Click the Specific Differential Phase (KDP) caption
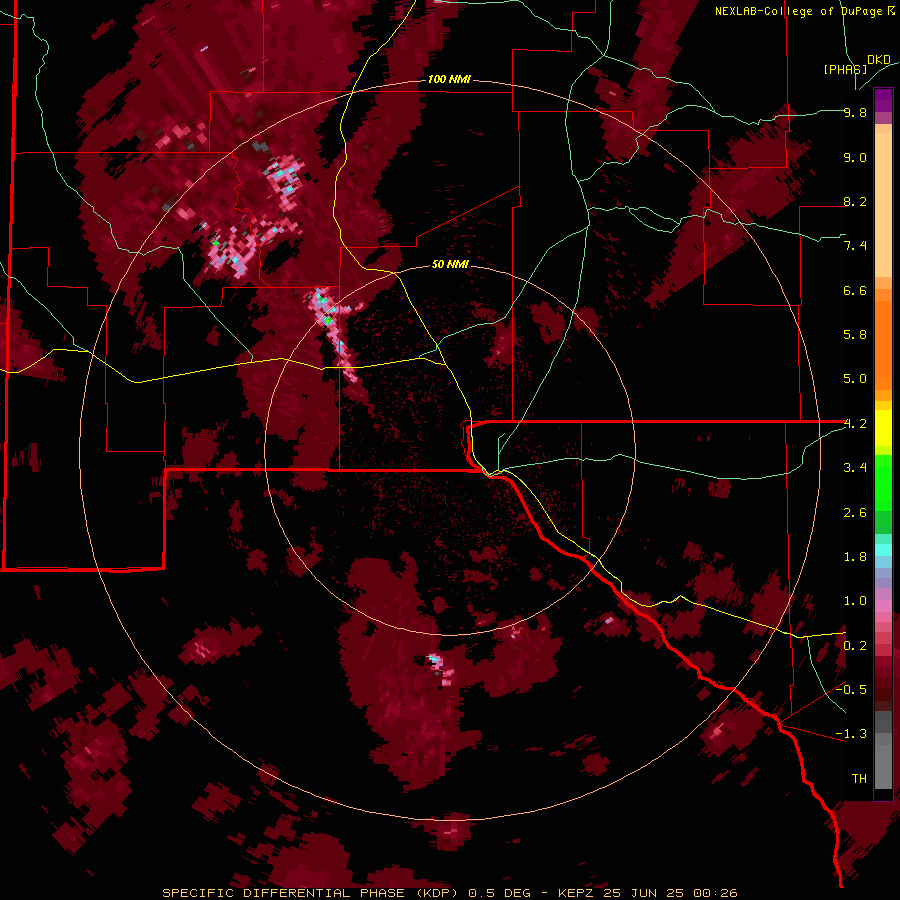 pyautogui.click(x=449, y=893)
